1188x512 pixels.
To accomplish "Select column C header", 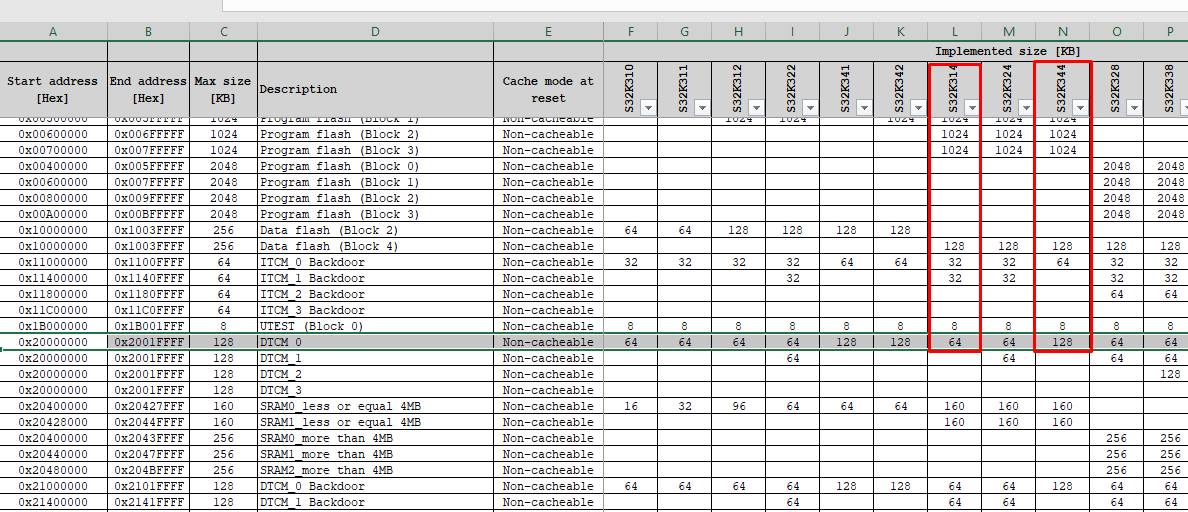I will [224, 32].
